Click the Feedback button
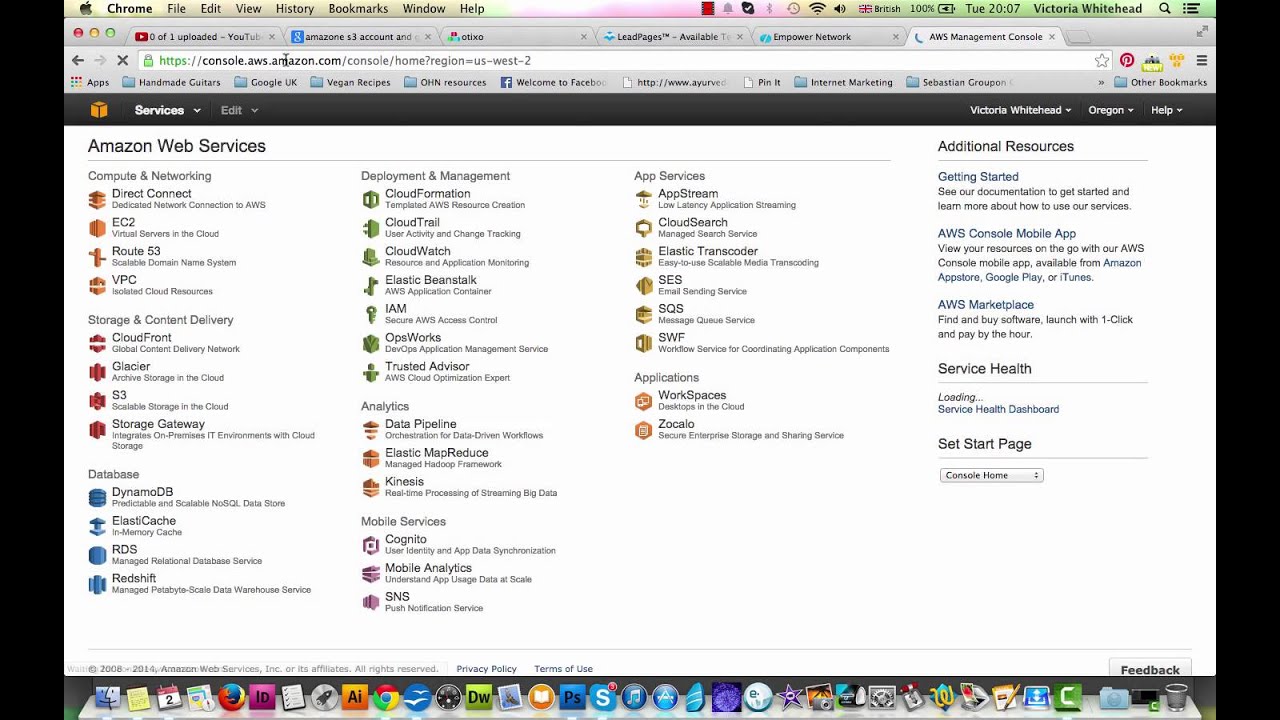 1150,669
